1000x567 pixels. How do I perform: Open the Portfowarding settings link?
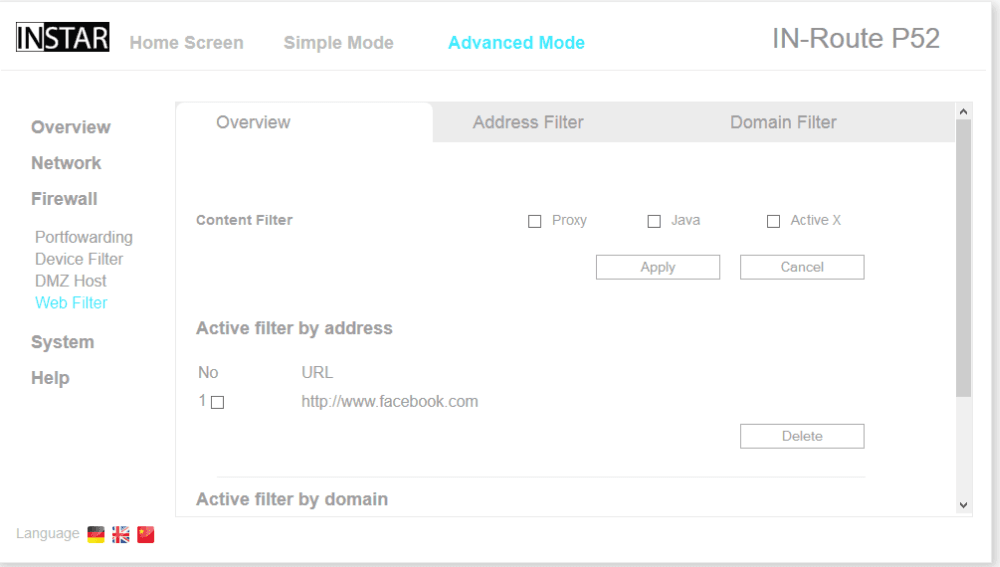pos(84,237)
